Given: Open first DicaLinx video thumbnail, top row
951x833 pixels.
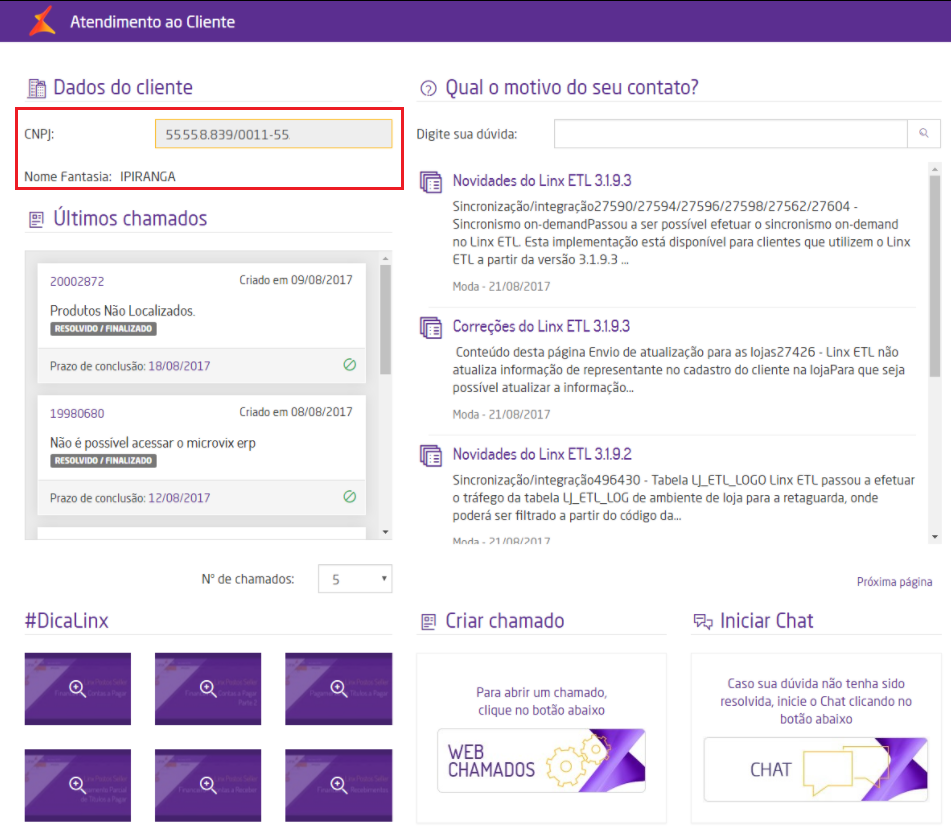Looking at the screenshot, I should tap(78, 689).
